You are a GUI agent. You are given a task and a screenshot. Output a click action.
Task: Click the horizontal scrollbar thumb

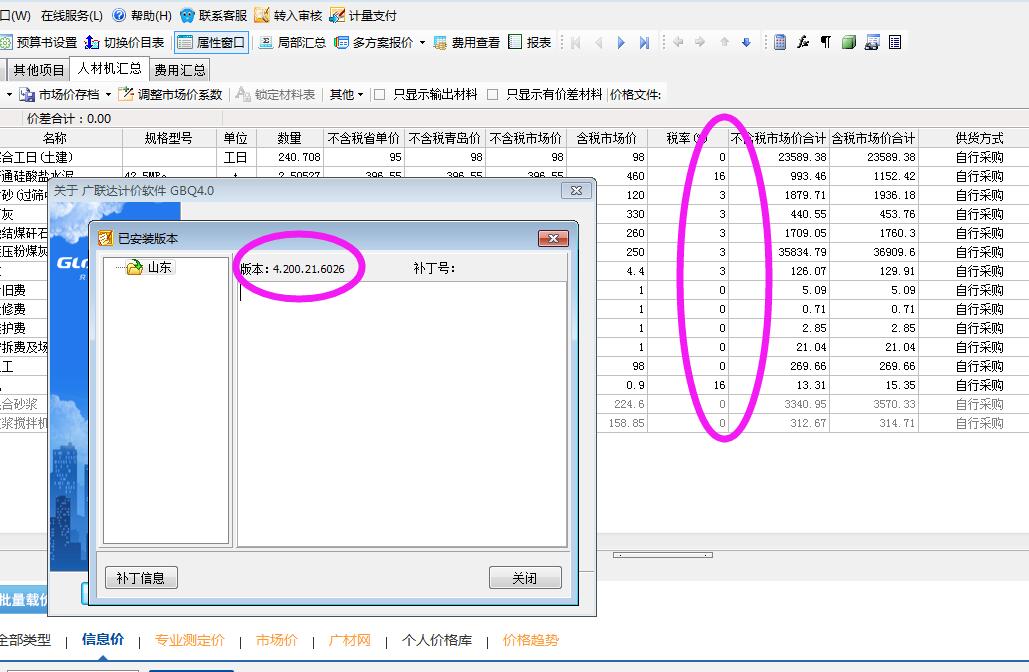663,555
